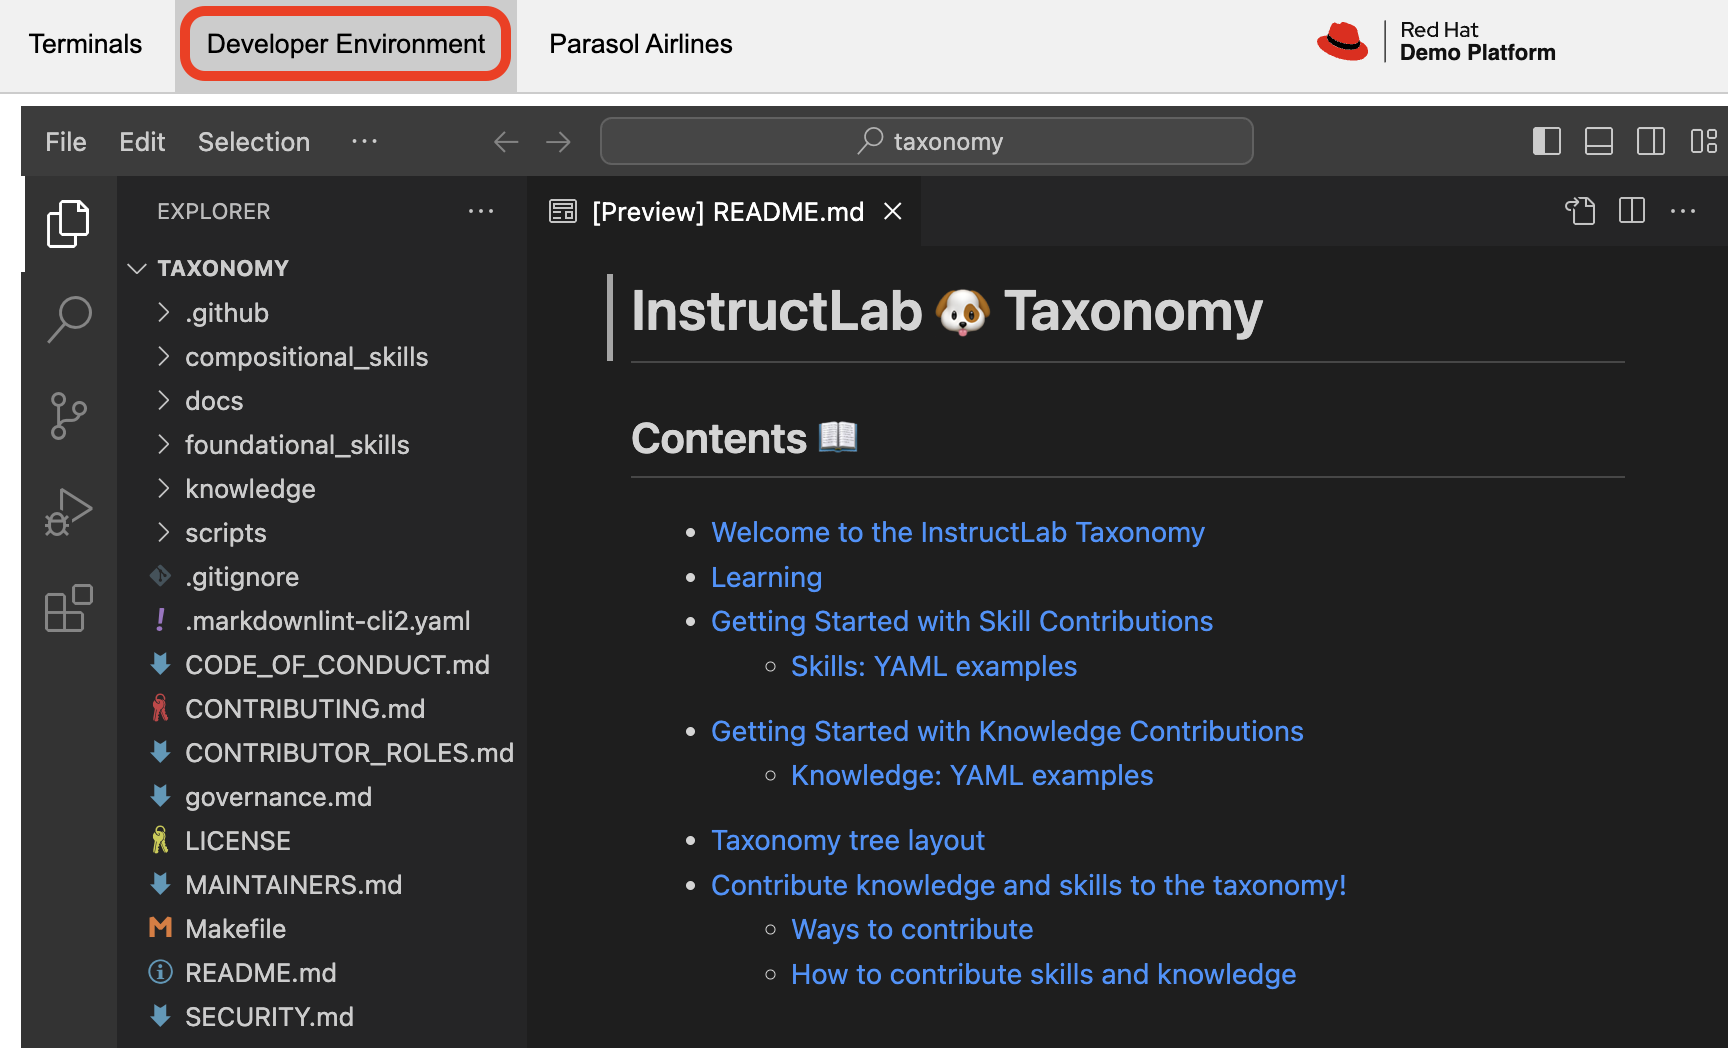
Task: Open the File menu
Action: click(66, 142)
